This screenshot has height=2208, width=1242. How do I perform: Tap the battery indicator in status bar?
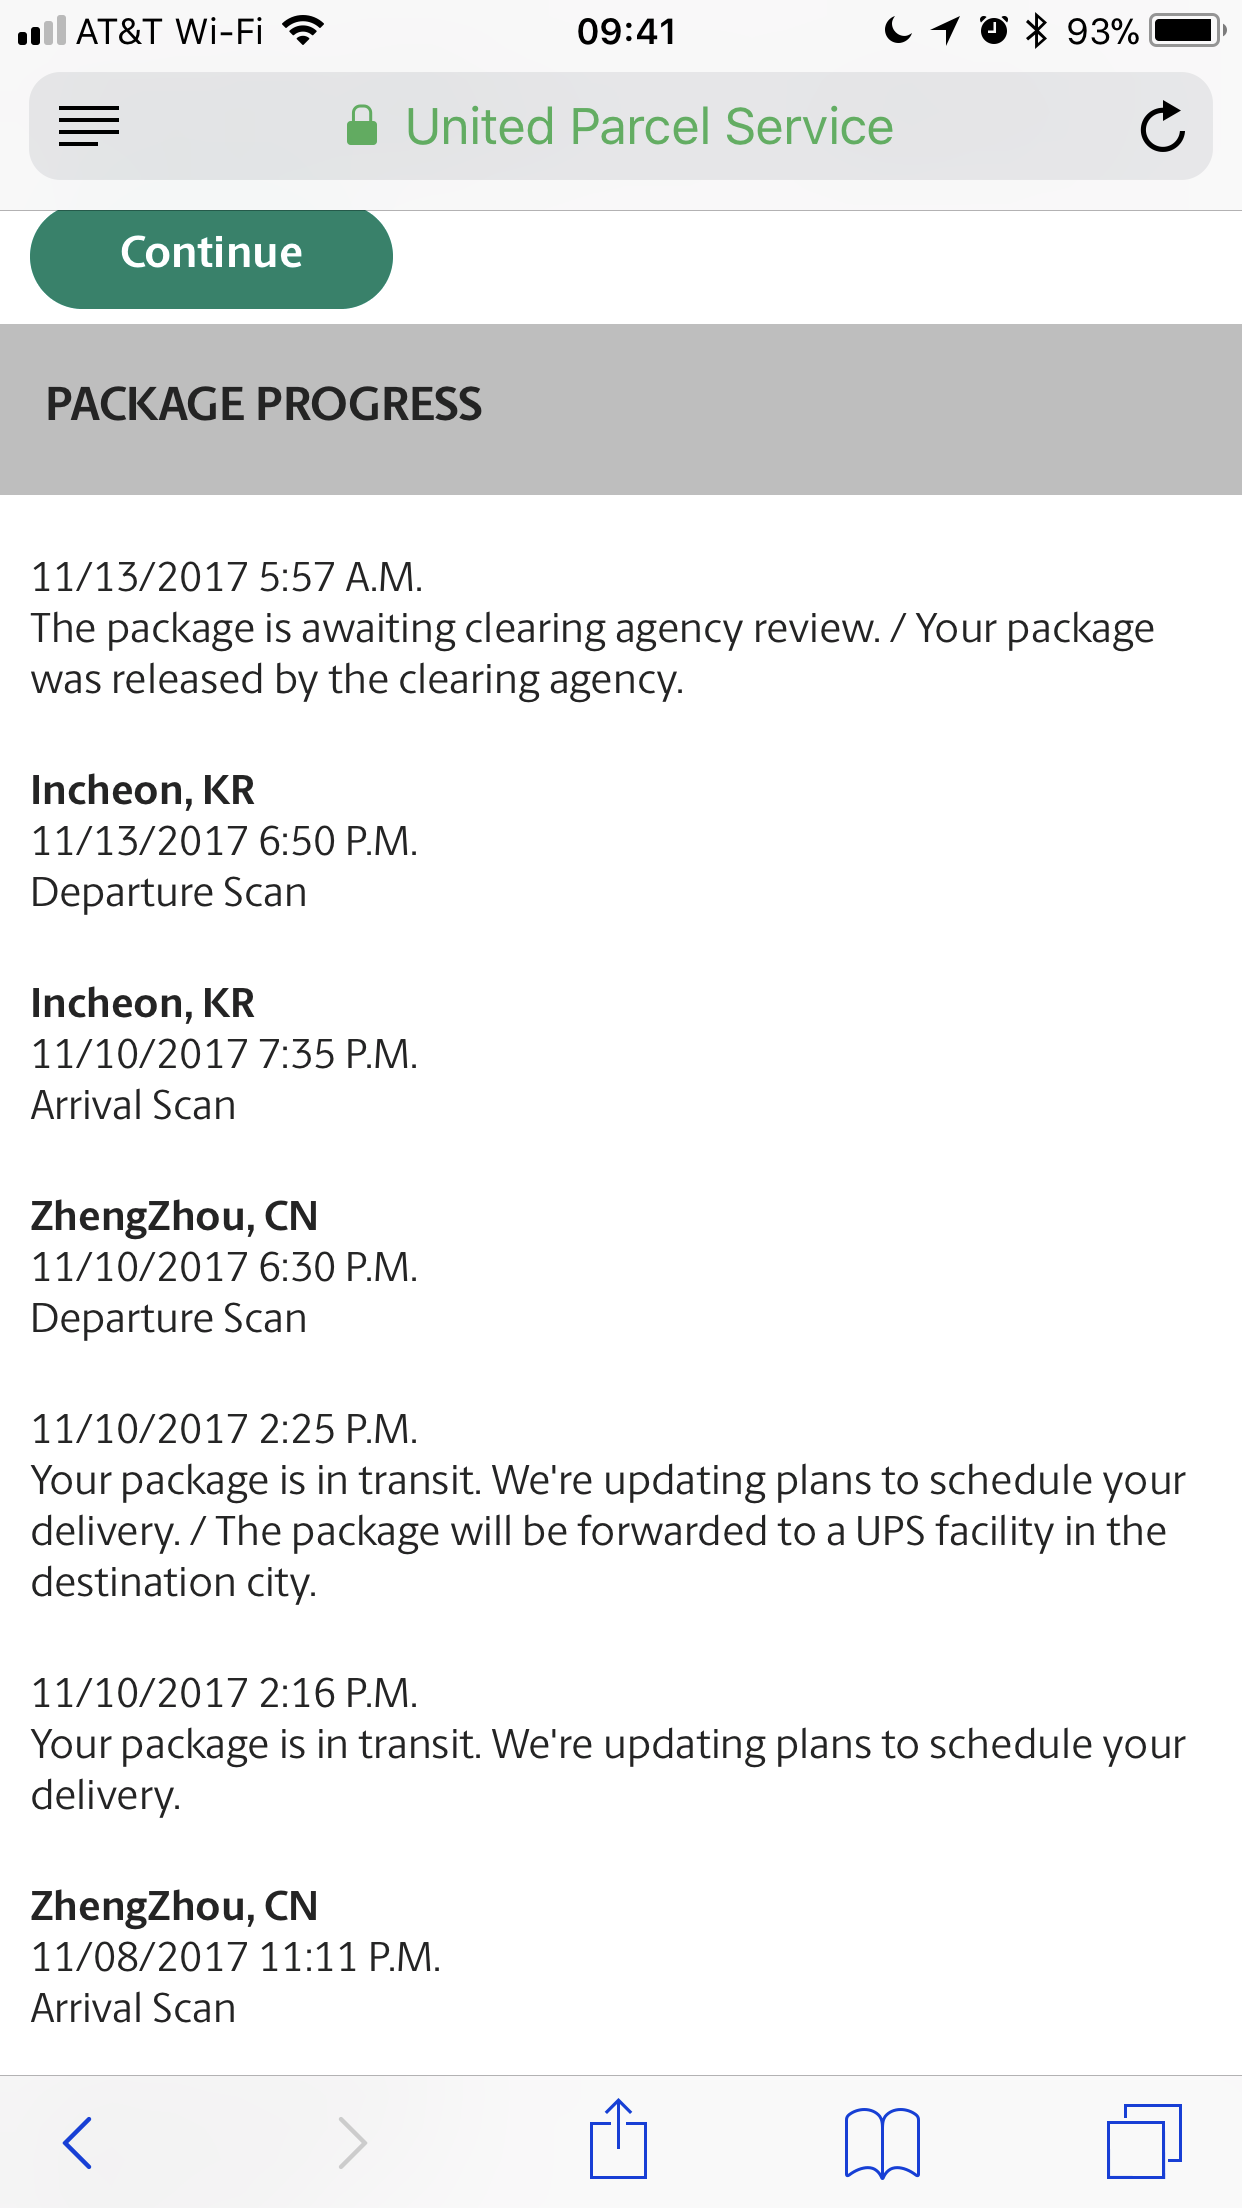(x=1188, y=31)
